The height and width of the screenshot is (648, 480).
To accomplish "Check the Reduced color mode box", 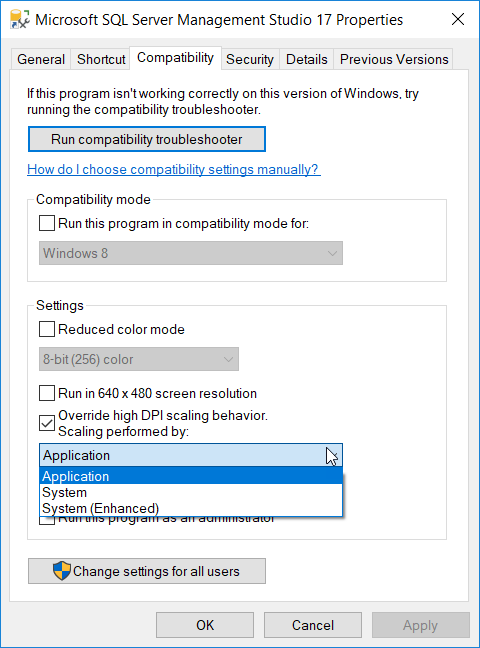I will point(47,329).
